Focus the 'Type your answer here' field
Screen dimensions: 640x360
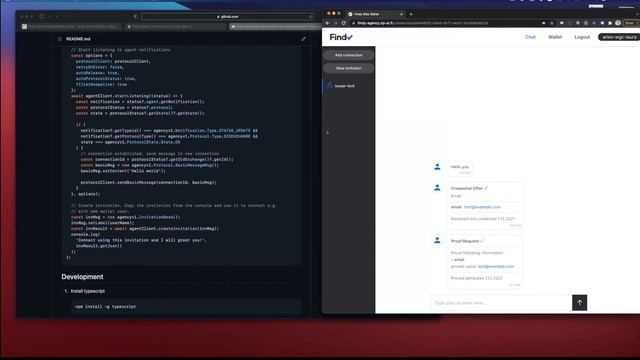501,303
